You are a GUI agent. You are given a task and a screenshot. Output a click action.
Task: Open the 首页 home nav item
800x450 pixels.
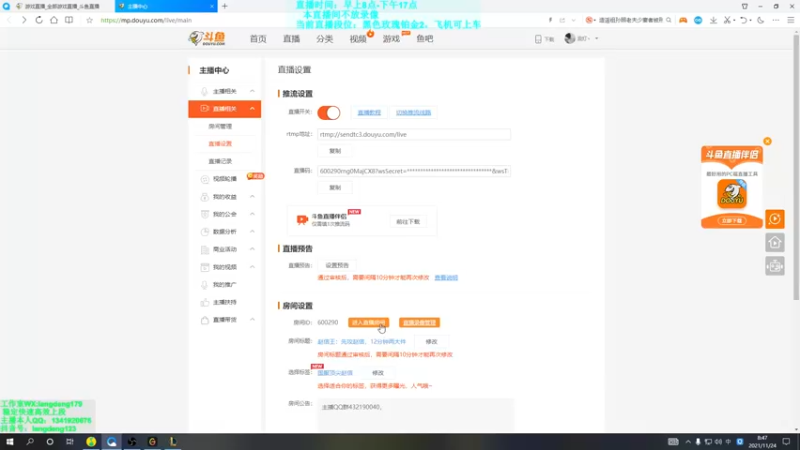[x=258, y=39]
